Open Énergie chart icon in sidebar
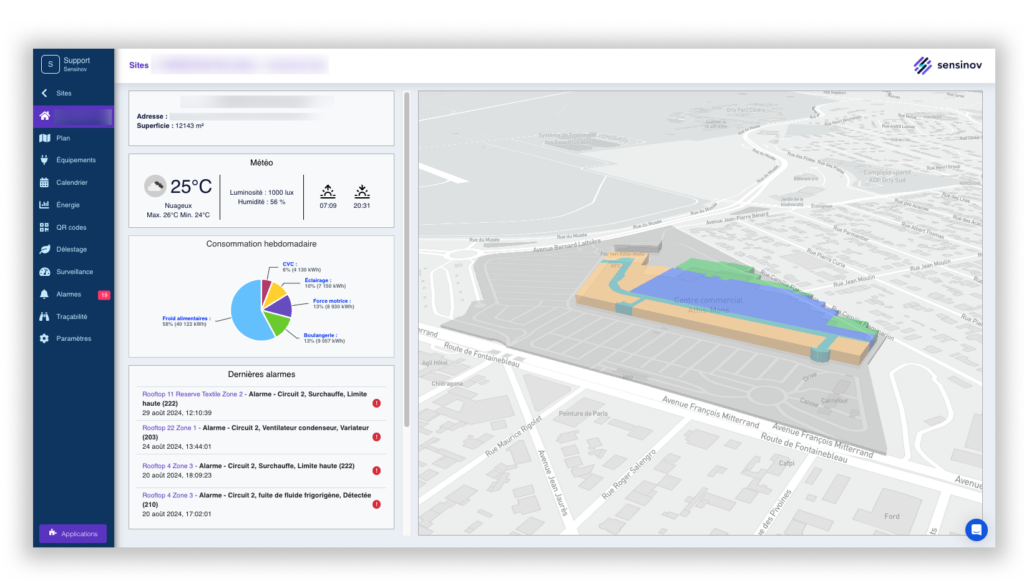 click(44, 205)
